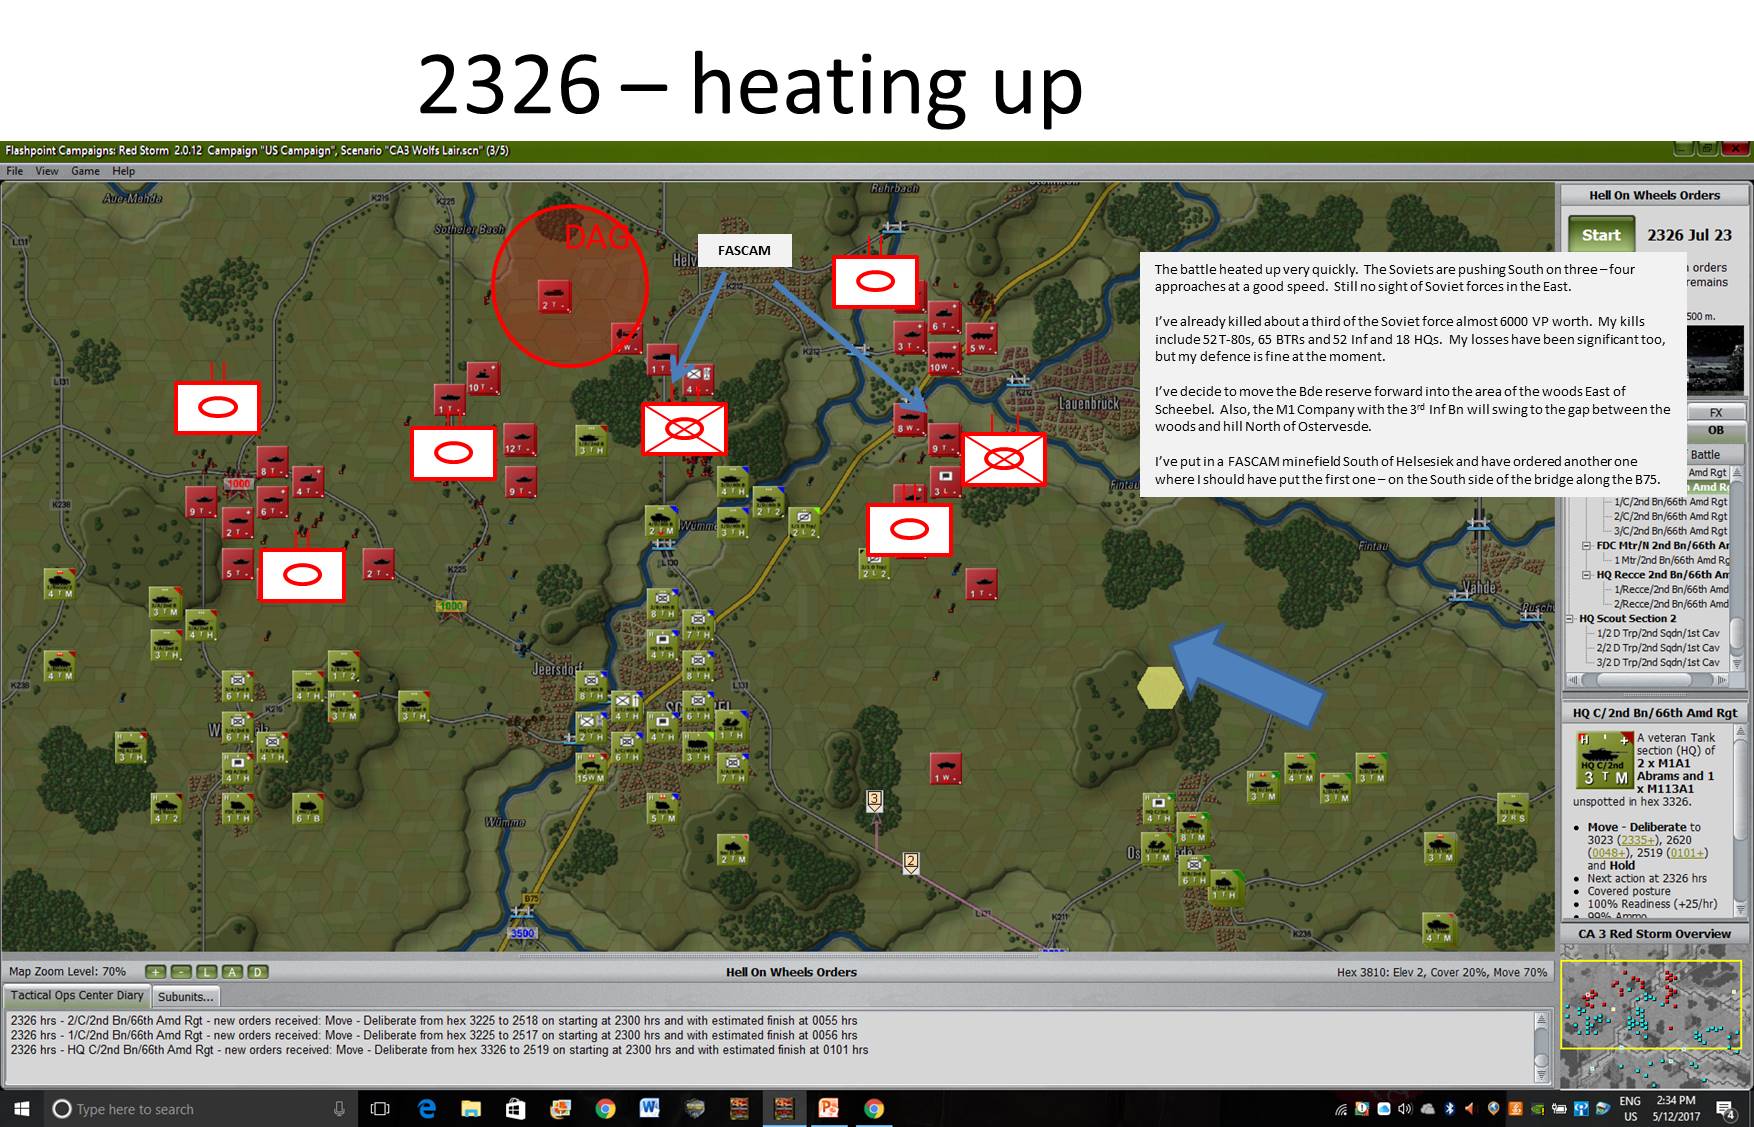Open the Windows Start menu

click(21, 1108)
